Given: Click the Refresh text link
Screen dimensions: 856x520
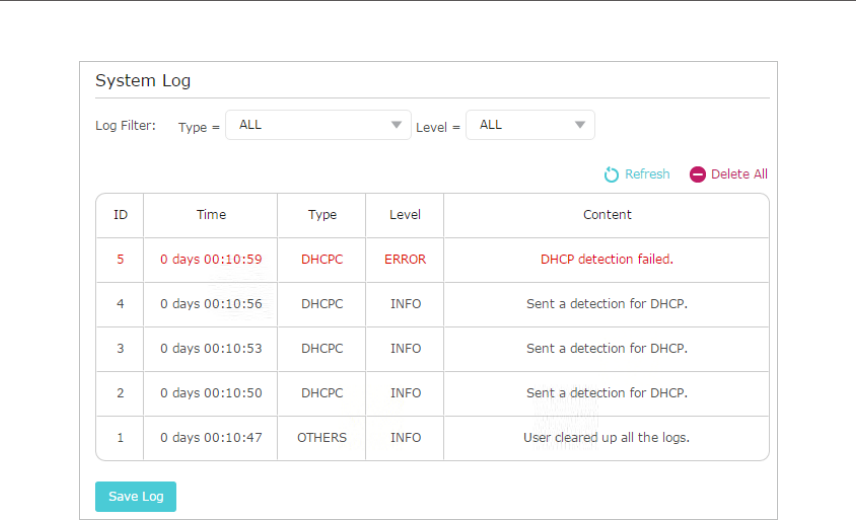Looking at the screenshot, I should (x=647, y=174).
